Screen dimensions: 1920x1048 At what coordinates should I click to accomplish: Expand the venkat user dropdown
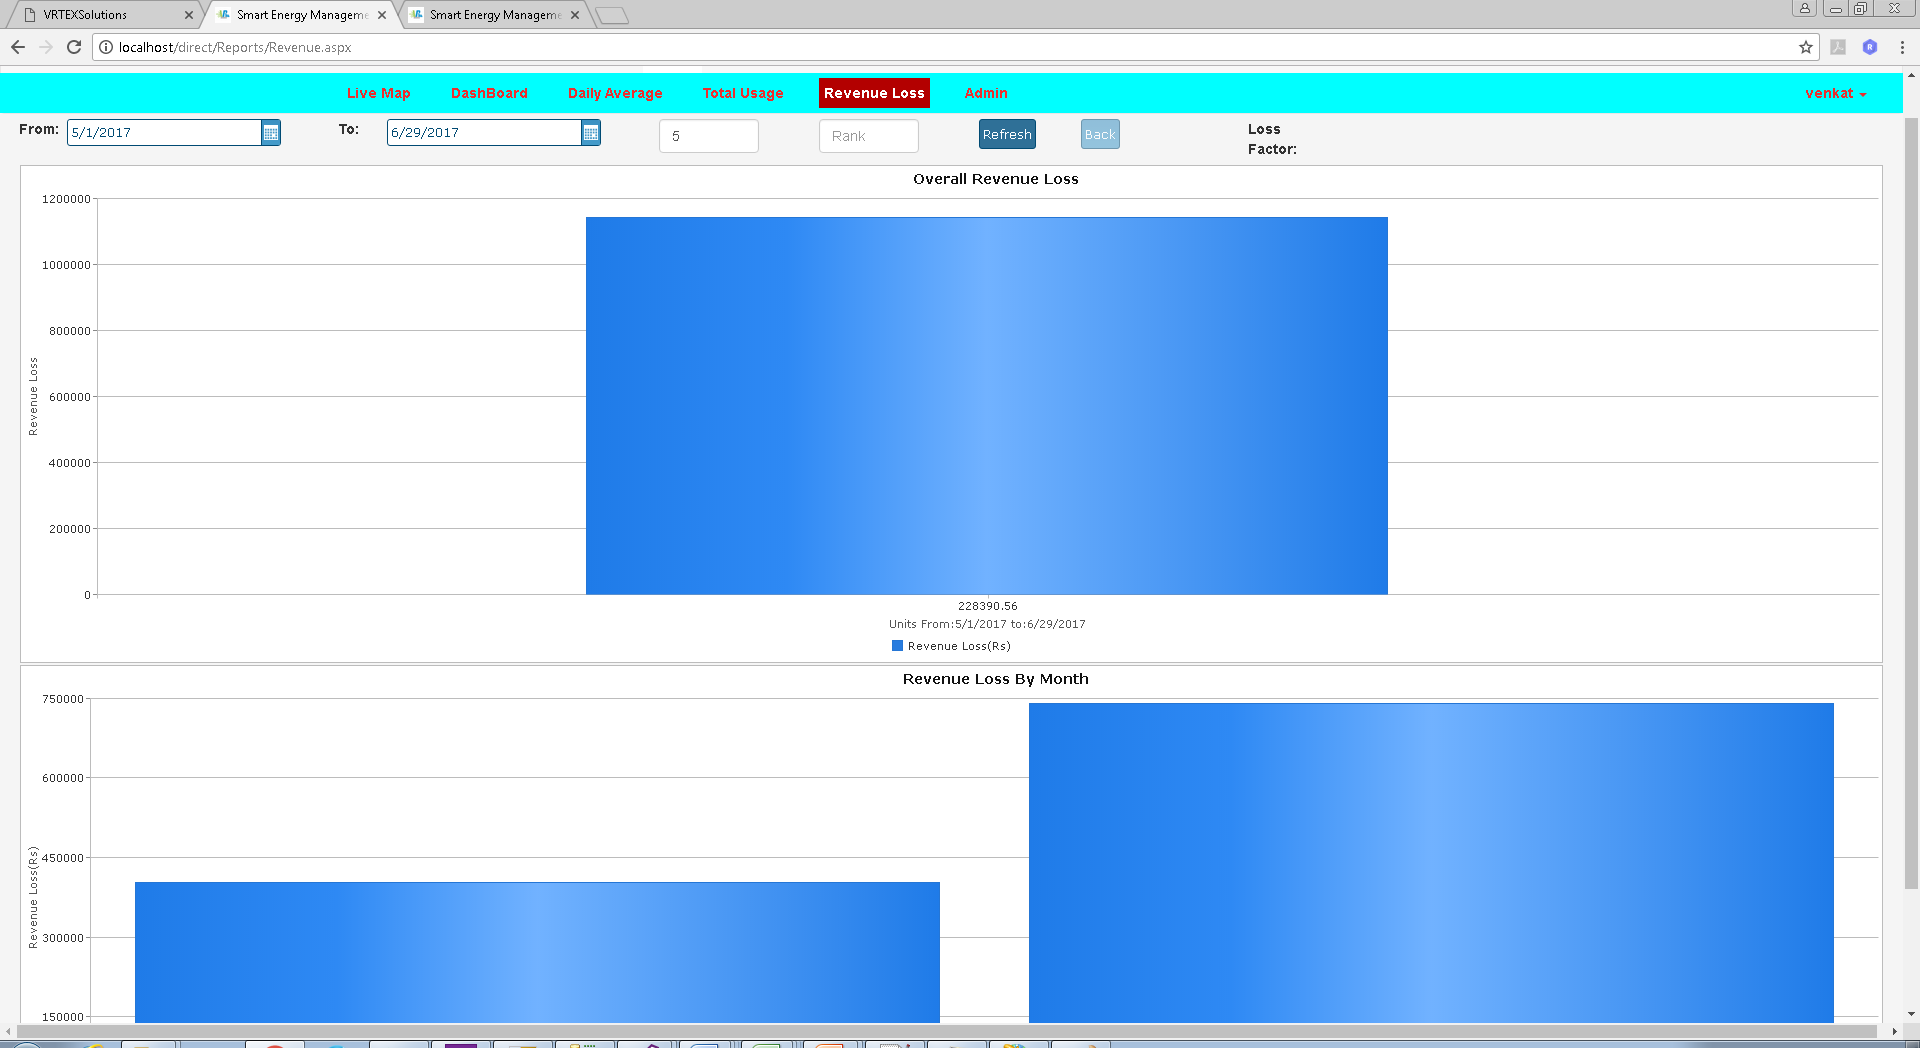pyautogui.click(x=1835, y=93)
